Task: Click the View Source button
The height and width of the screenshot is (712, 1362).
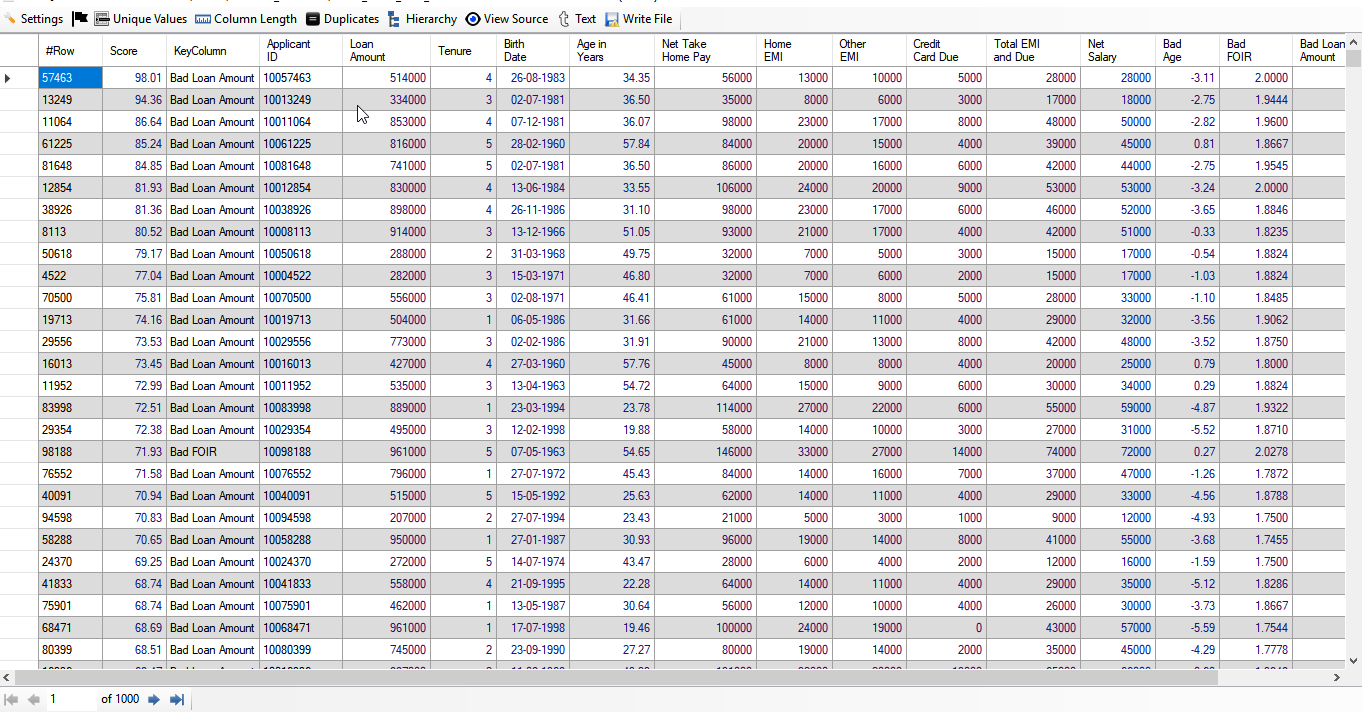Action: point(507,19)
